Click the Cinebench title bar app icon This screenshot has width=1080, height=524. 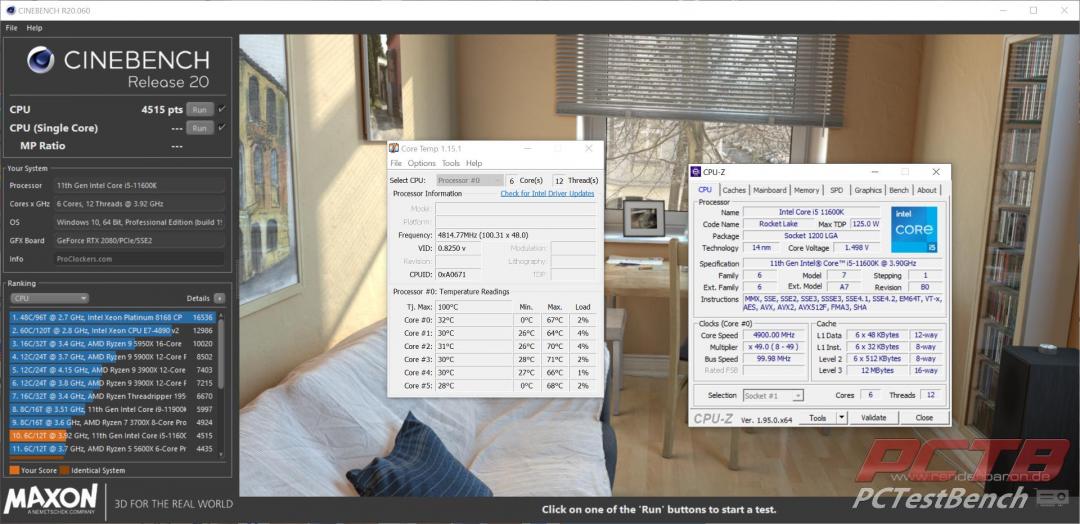click(10, 10)
